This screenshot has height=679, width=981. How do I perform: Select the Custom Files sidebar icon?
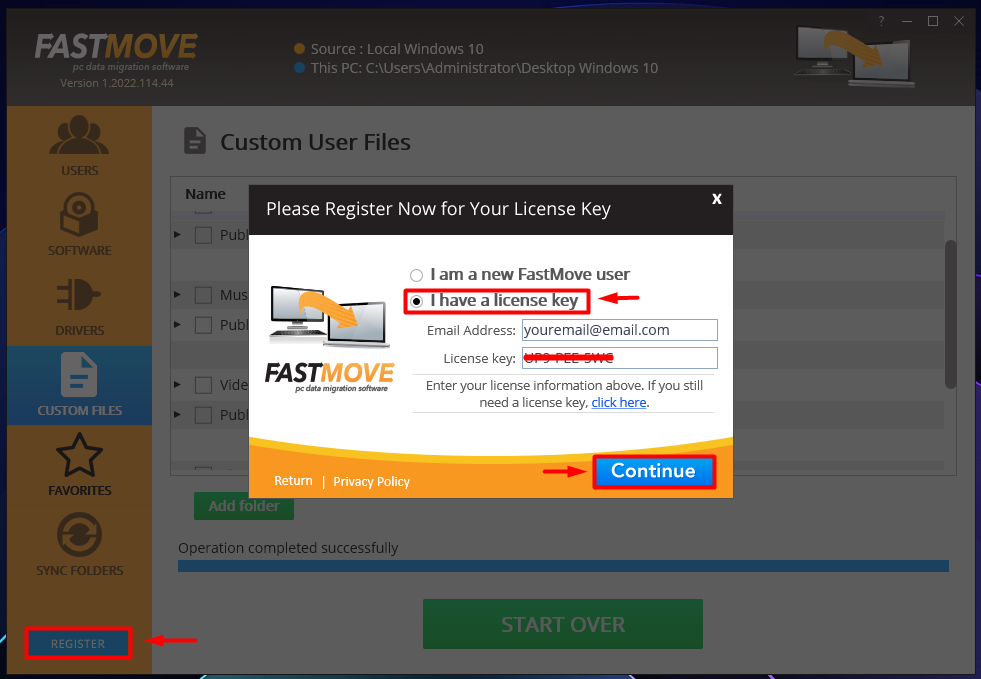(x=79, y=378)
